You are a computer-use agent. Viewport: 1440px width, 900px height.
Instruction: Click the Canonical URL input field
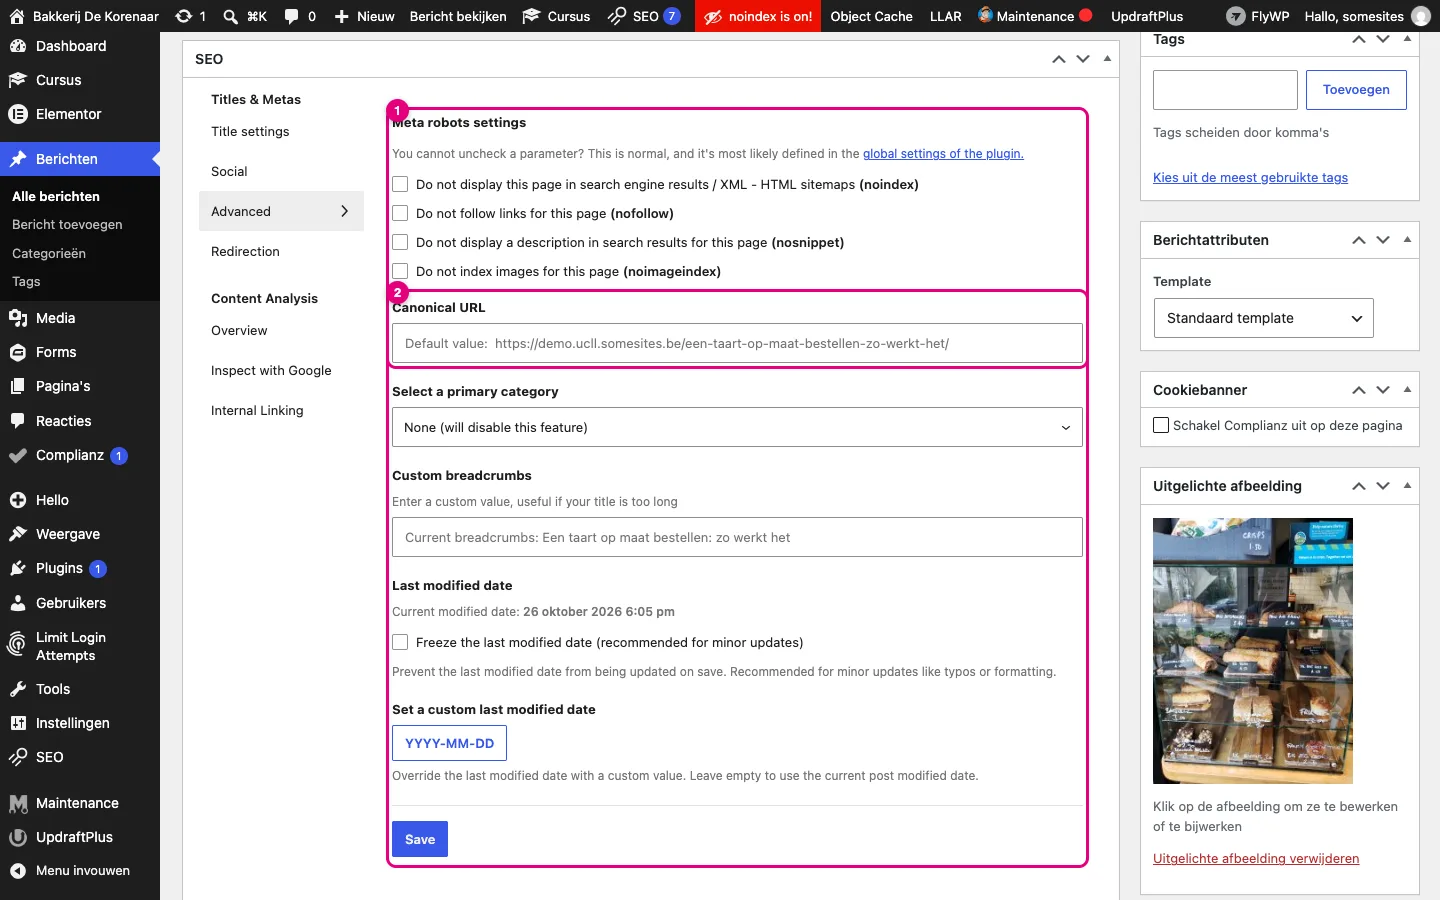point(737,343)
